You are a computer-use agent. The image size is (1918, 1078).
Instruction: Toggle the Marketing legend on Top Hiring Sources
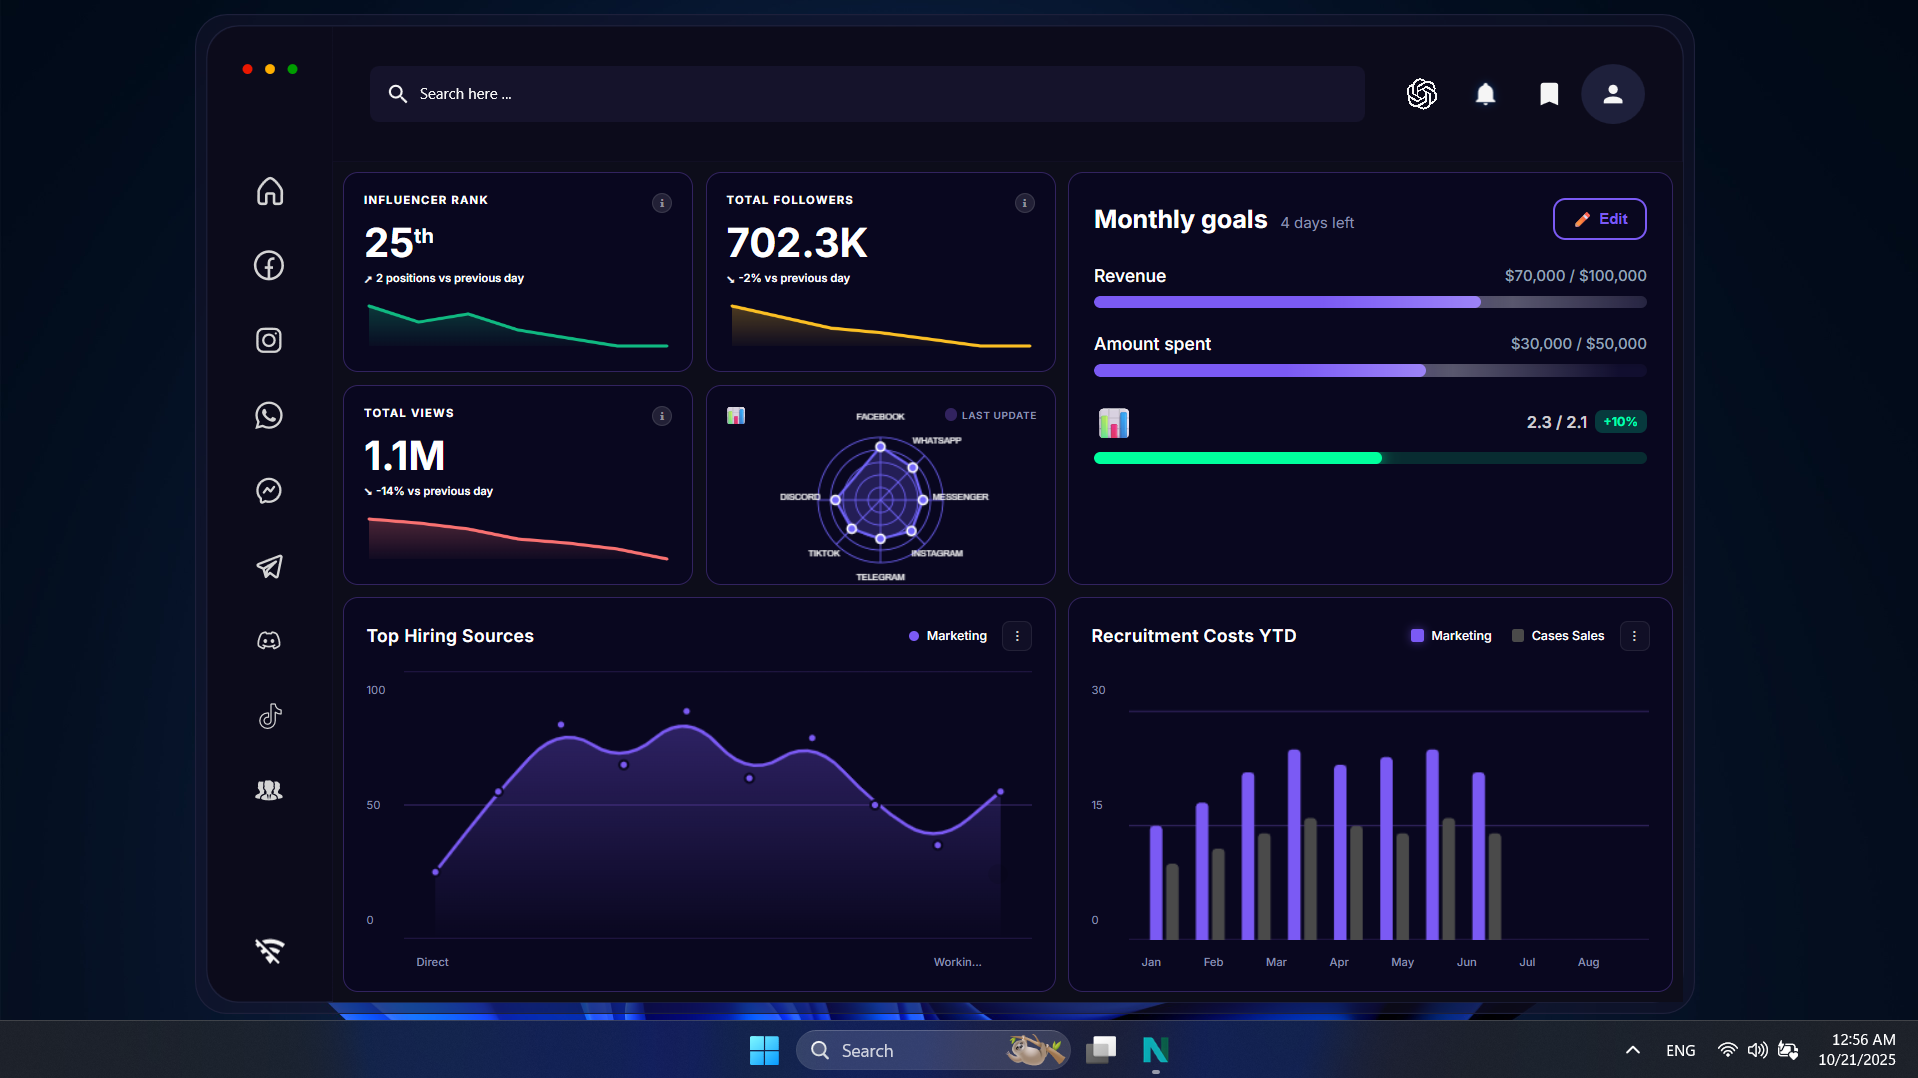[x=947, y=635]
